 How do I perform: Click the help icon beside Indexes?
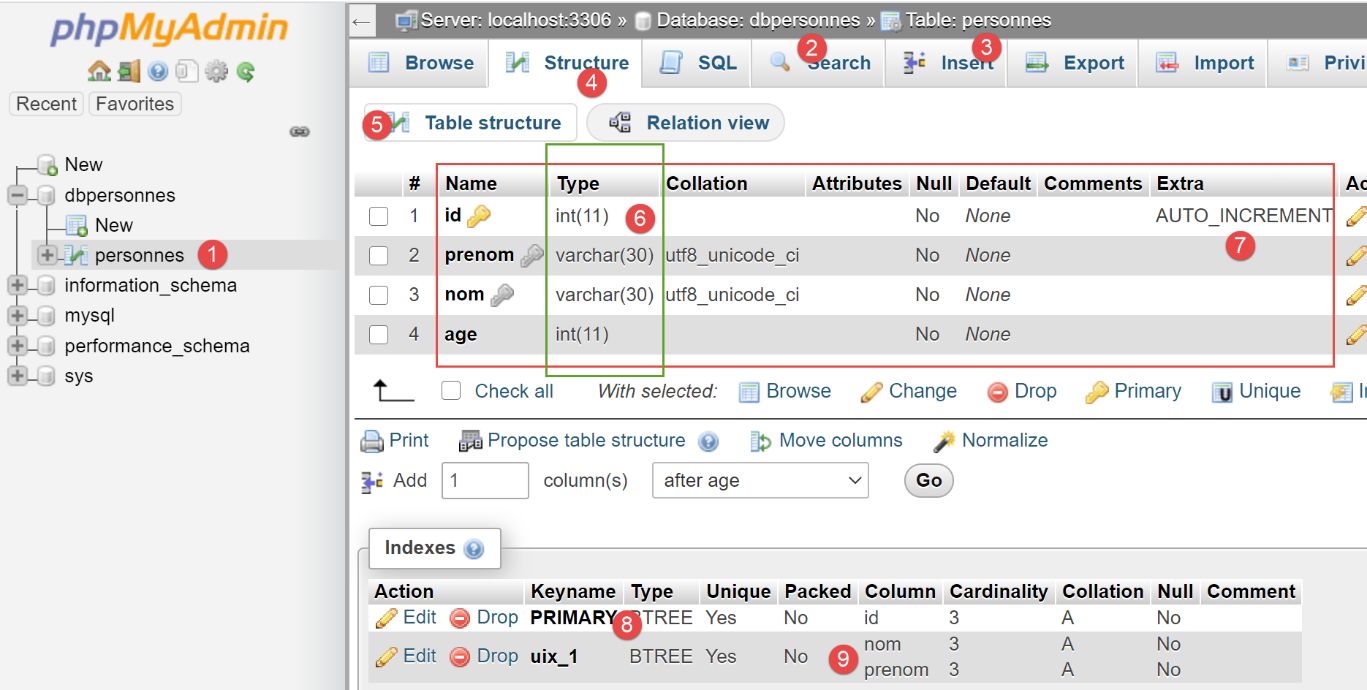click(x=474, y=549)
